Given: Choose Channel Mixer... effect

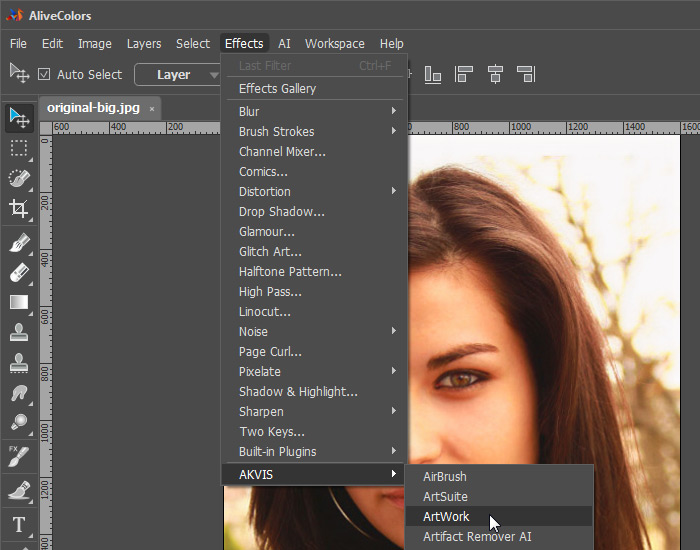Looking at the screenshot, I should point(315,151).
